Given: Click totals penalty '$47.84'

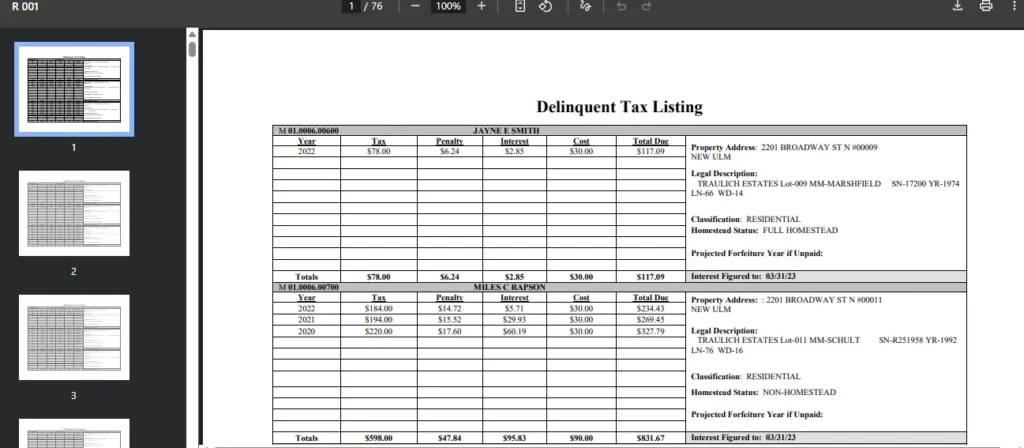Looking at the screenshot, I should coord(450,438).
